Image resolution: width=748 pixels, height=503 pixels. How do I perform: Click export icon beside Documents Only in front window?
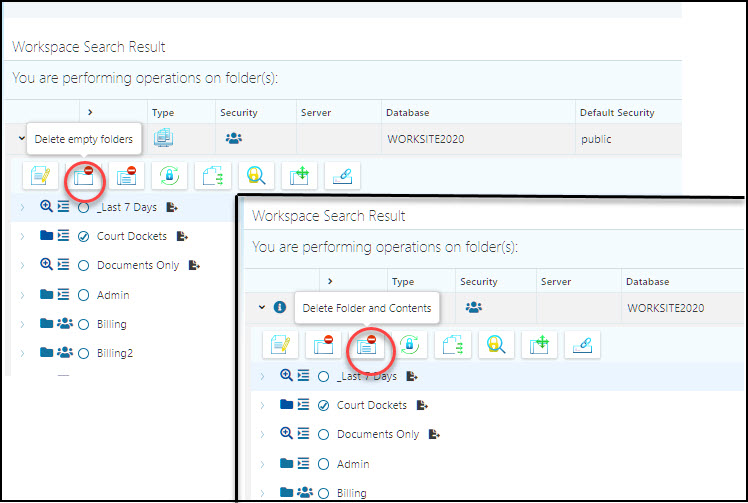[434, 434]
